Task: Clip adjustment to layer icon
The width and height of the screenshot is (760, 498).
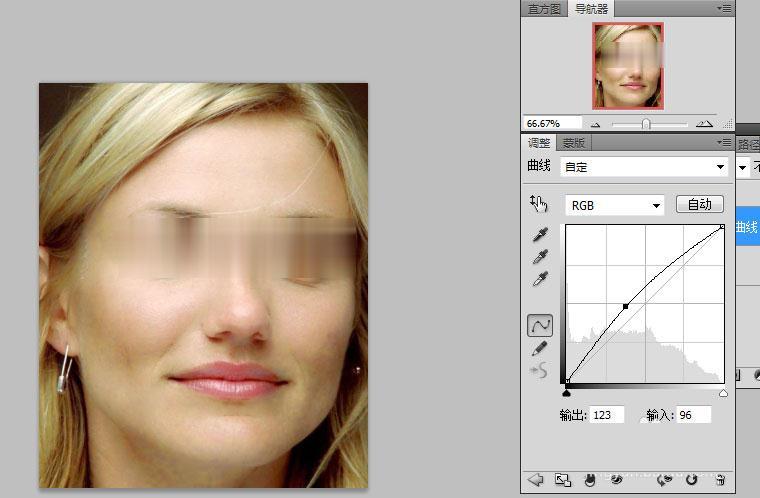Action: pos(589,480)
